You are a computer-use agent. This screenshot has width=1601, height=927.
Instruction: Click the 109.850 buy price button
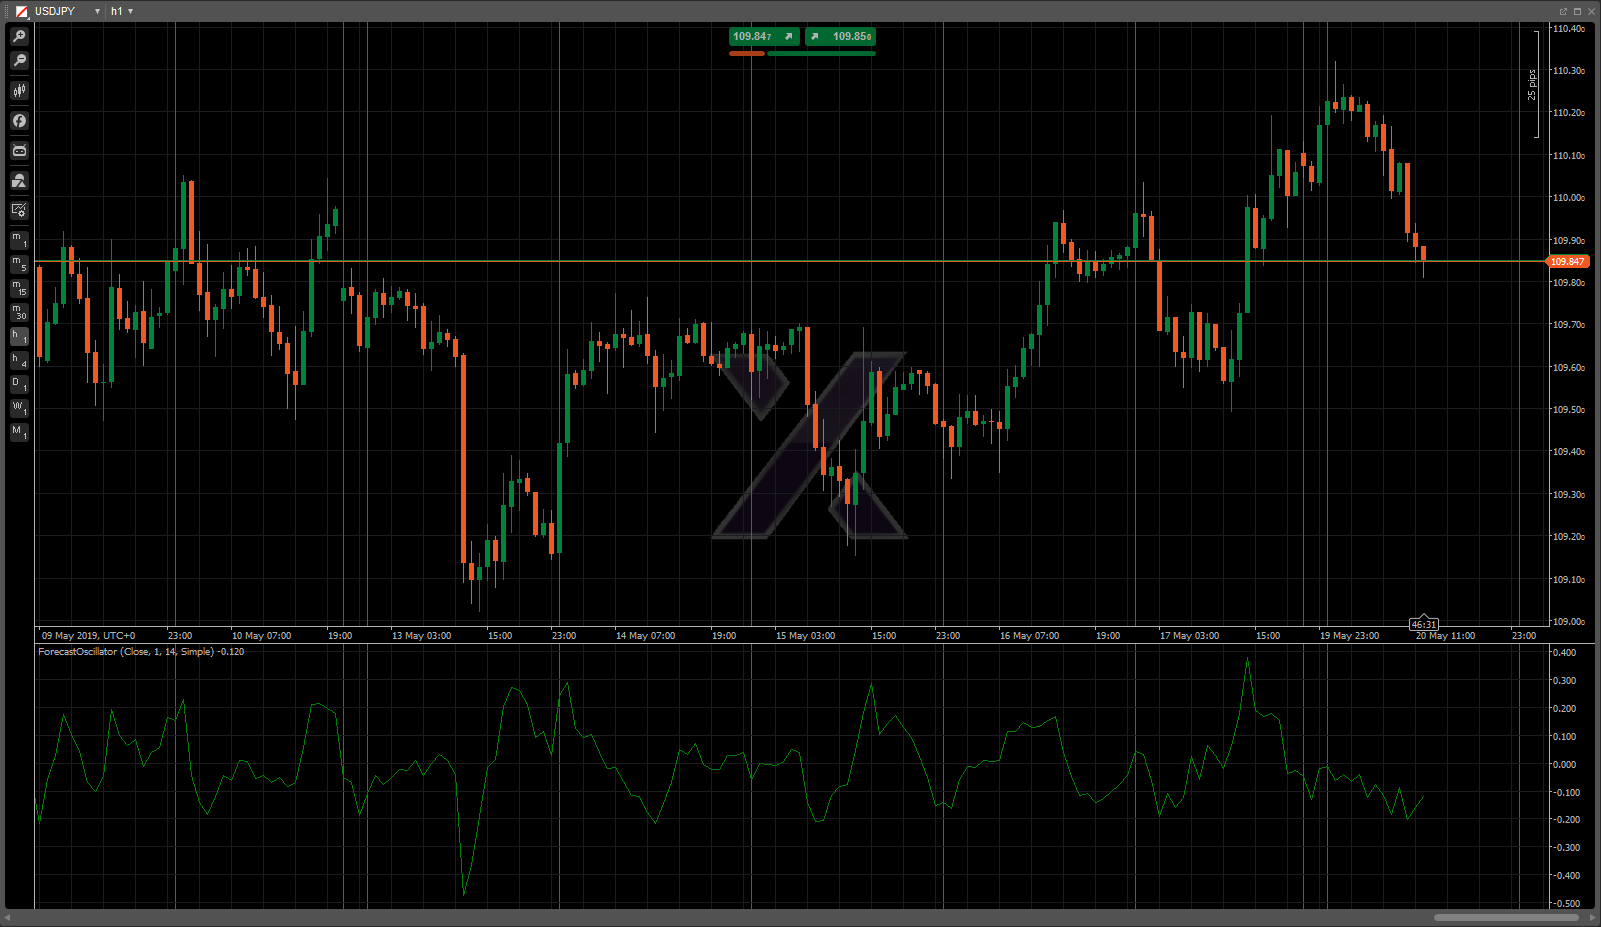841,36
